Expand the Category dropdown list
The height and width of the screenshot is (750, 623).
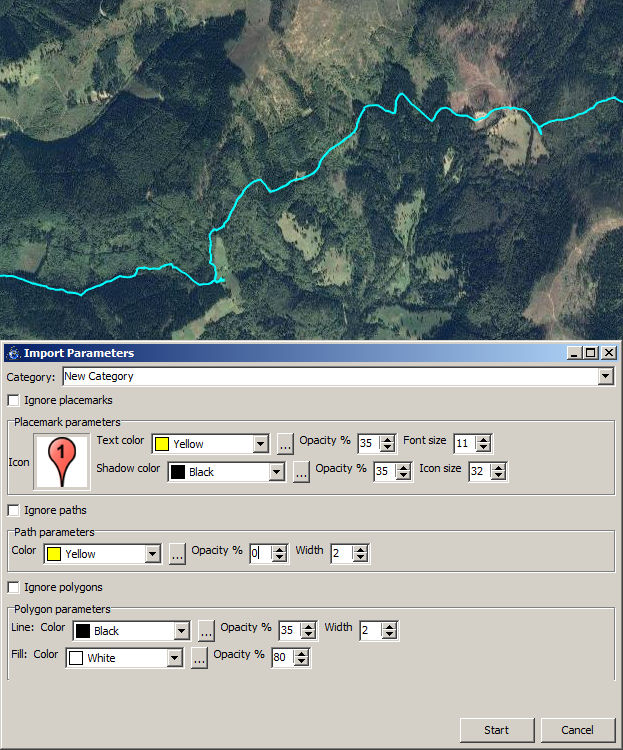(605, 377)
